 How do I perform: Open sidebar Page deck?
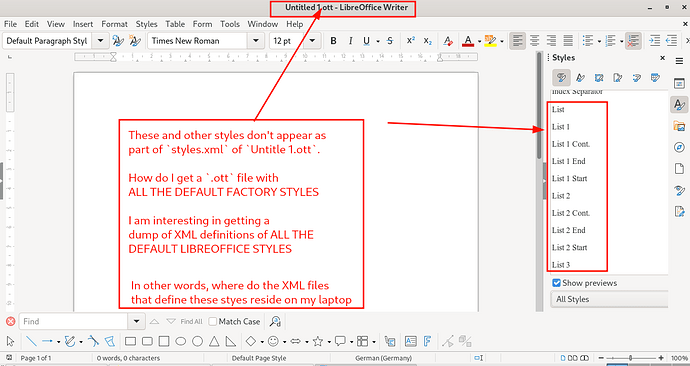(679, 168)
